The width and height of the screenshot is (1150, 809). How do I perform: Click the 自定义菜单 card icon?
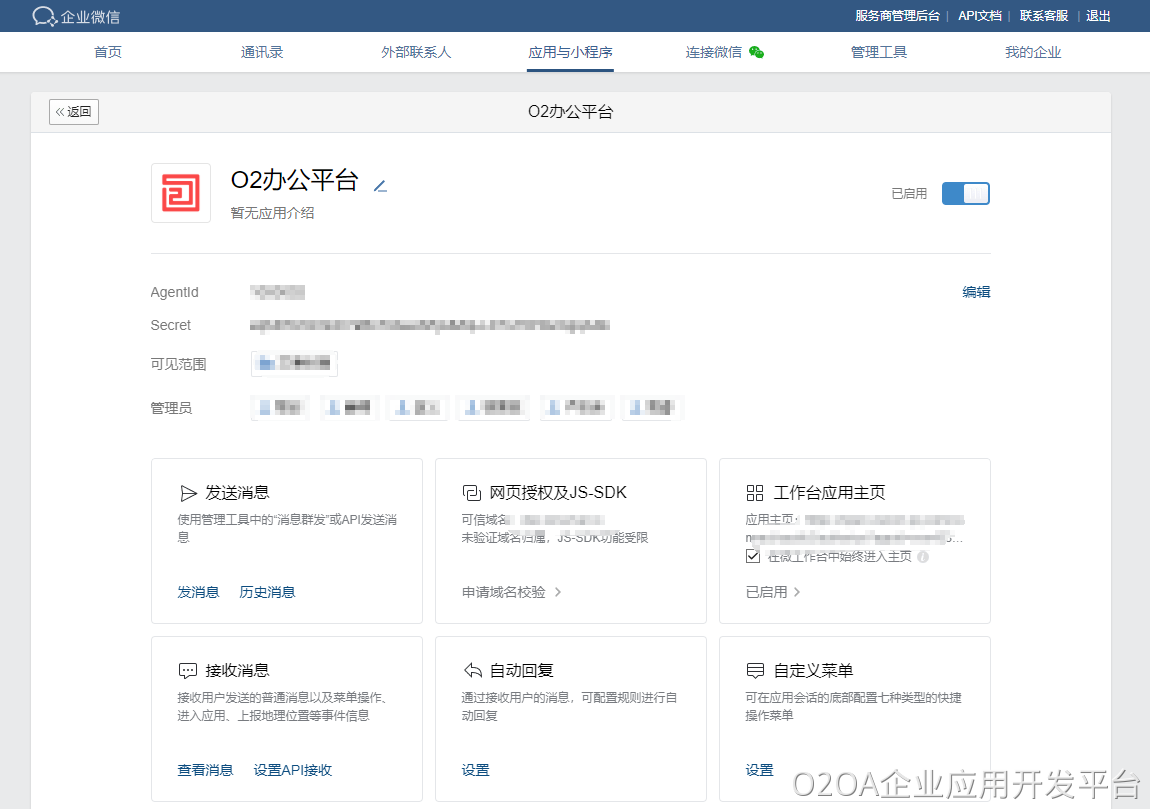point(755,671)
